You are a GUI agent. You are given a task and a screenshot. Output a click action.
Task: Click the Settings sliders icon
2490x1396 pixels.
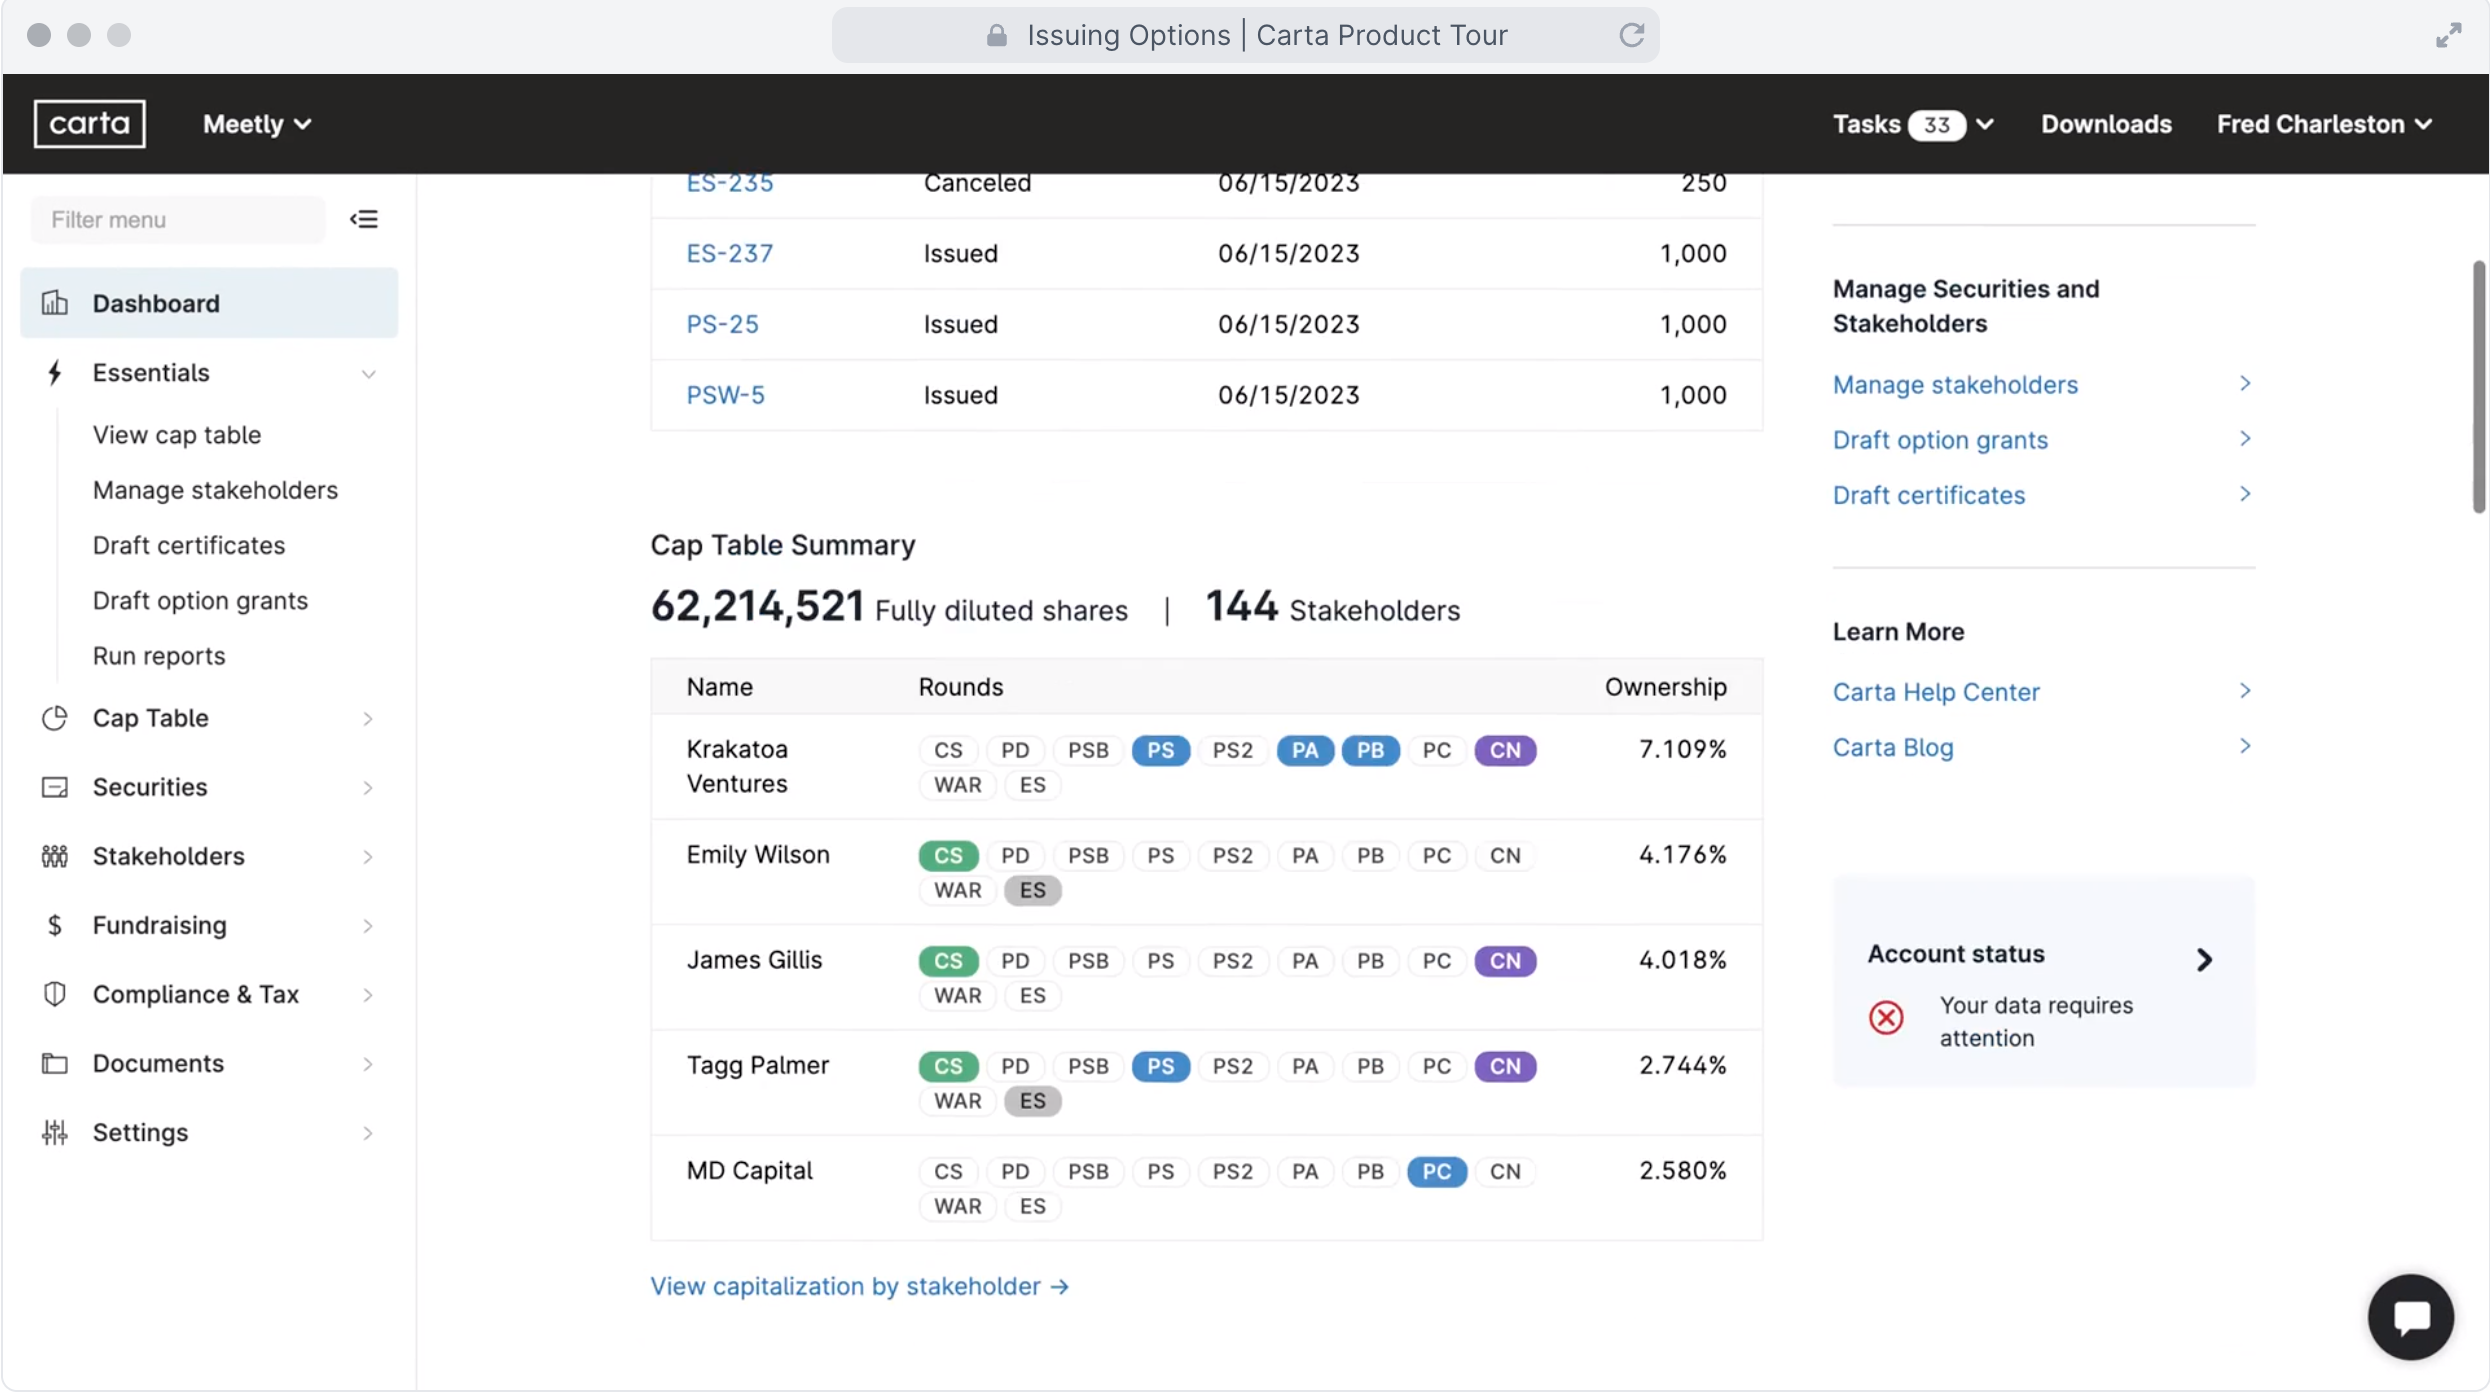pos(55,1132)
